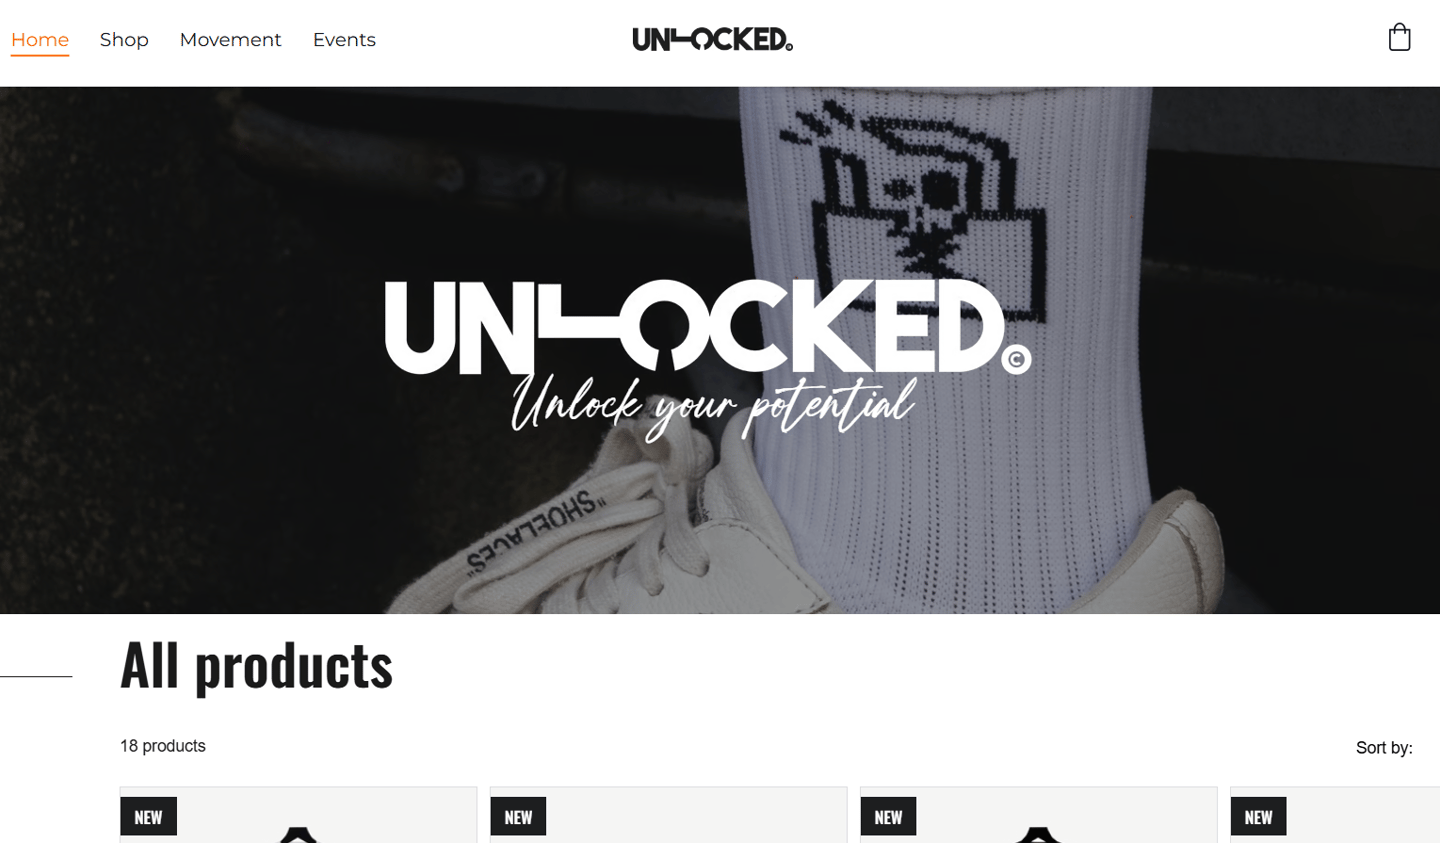This screenshot has width=1440, height=843.
Task: Click the Unlock your potential tagline
Action: click(x=712, y=404)
